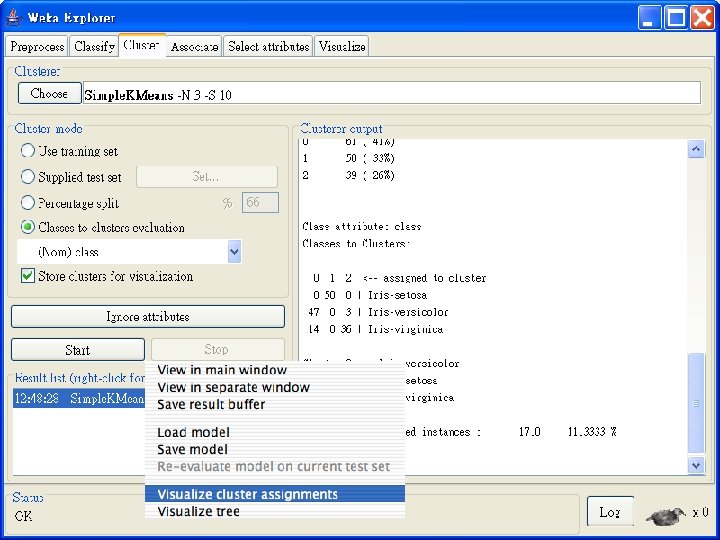Maximize the Weka Explorer window

point(676,17)
